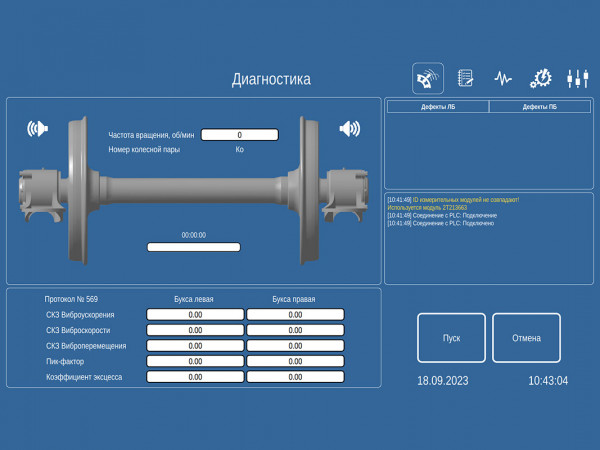Screen dimensions: 600x450
Task: Click right Коэффициент эксцесса value field
Action: [295, 377]
